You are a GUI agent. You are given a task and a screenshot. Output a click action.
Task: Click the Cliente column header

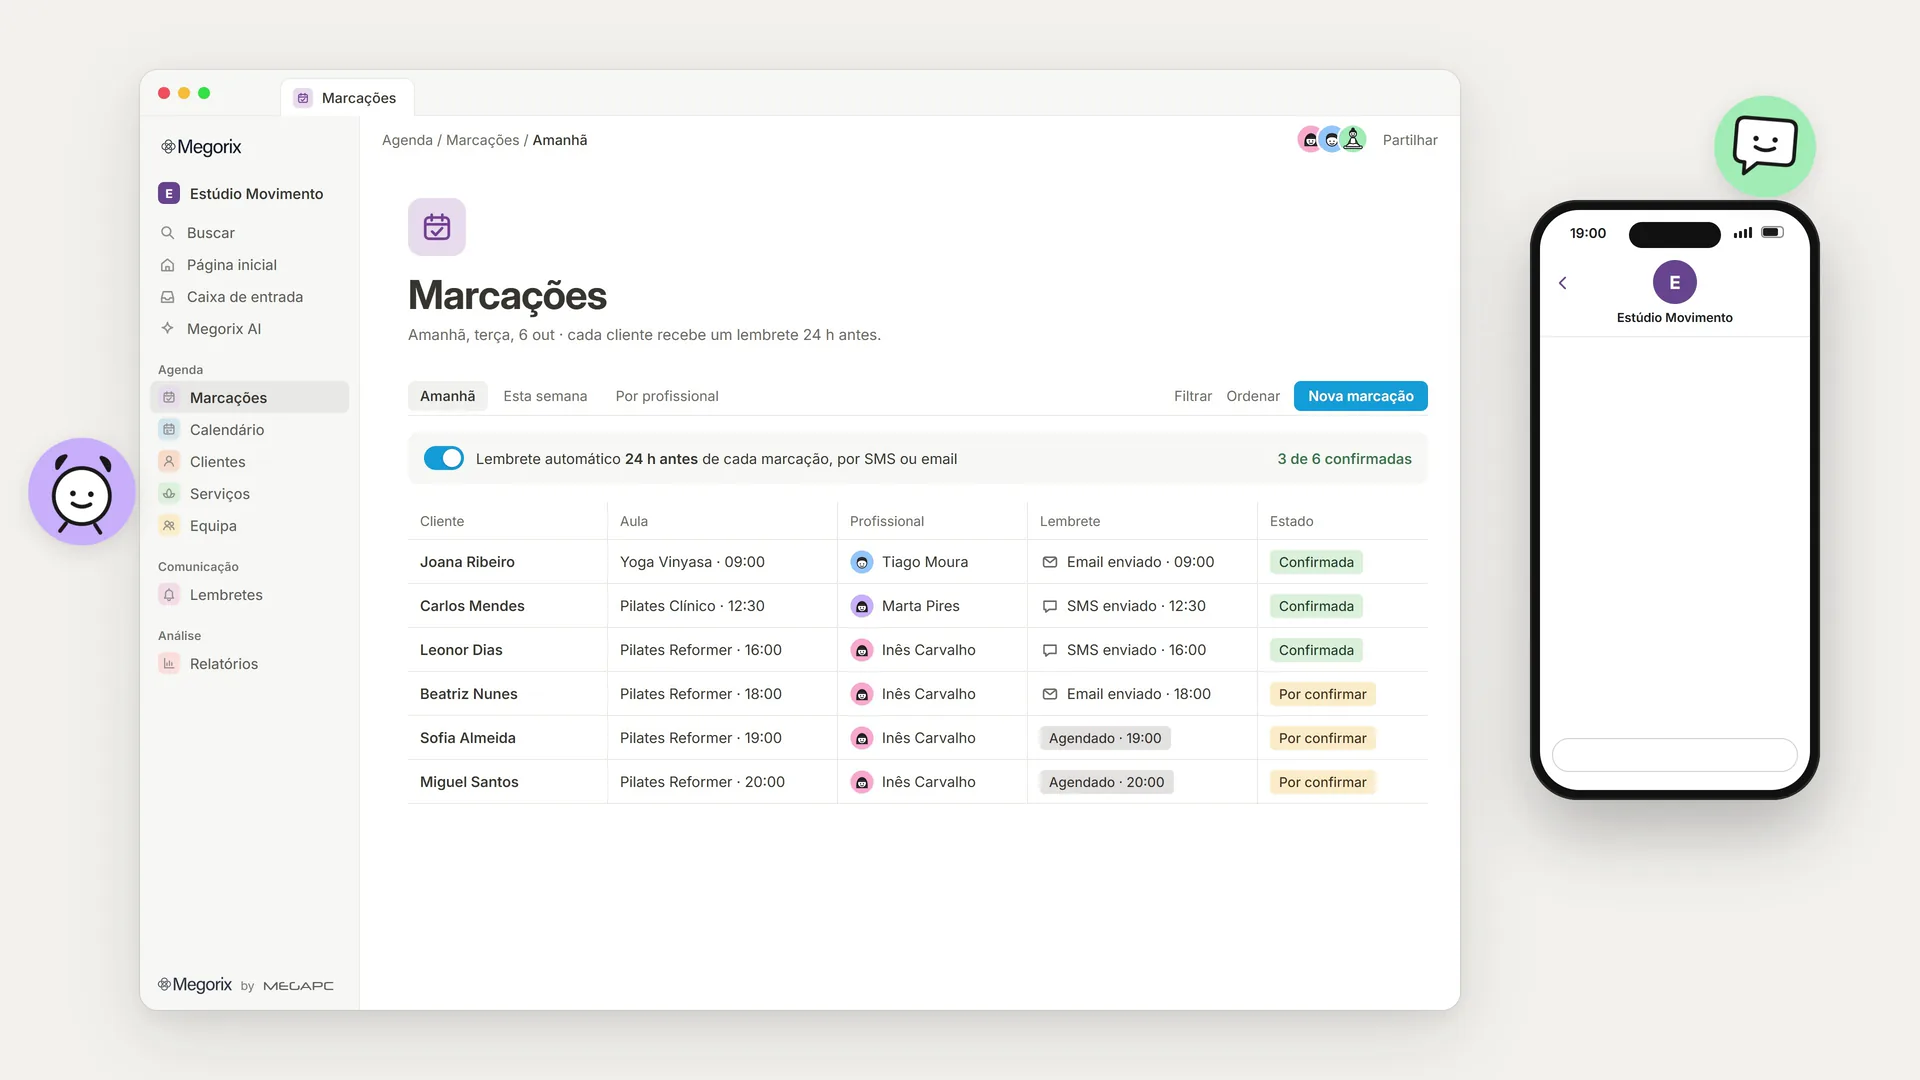click(442, 521)
